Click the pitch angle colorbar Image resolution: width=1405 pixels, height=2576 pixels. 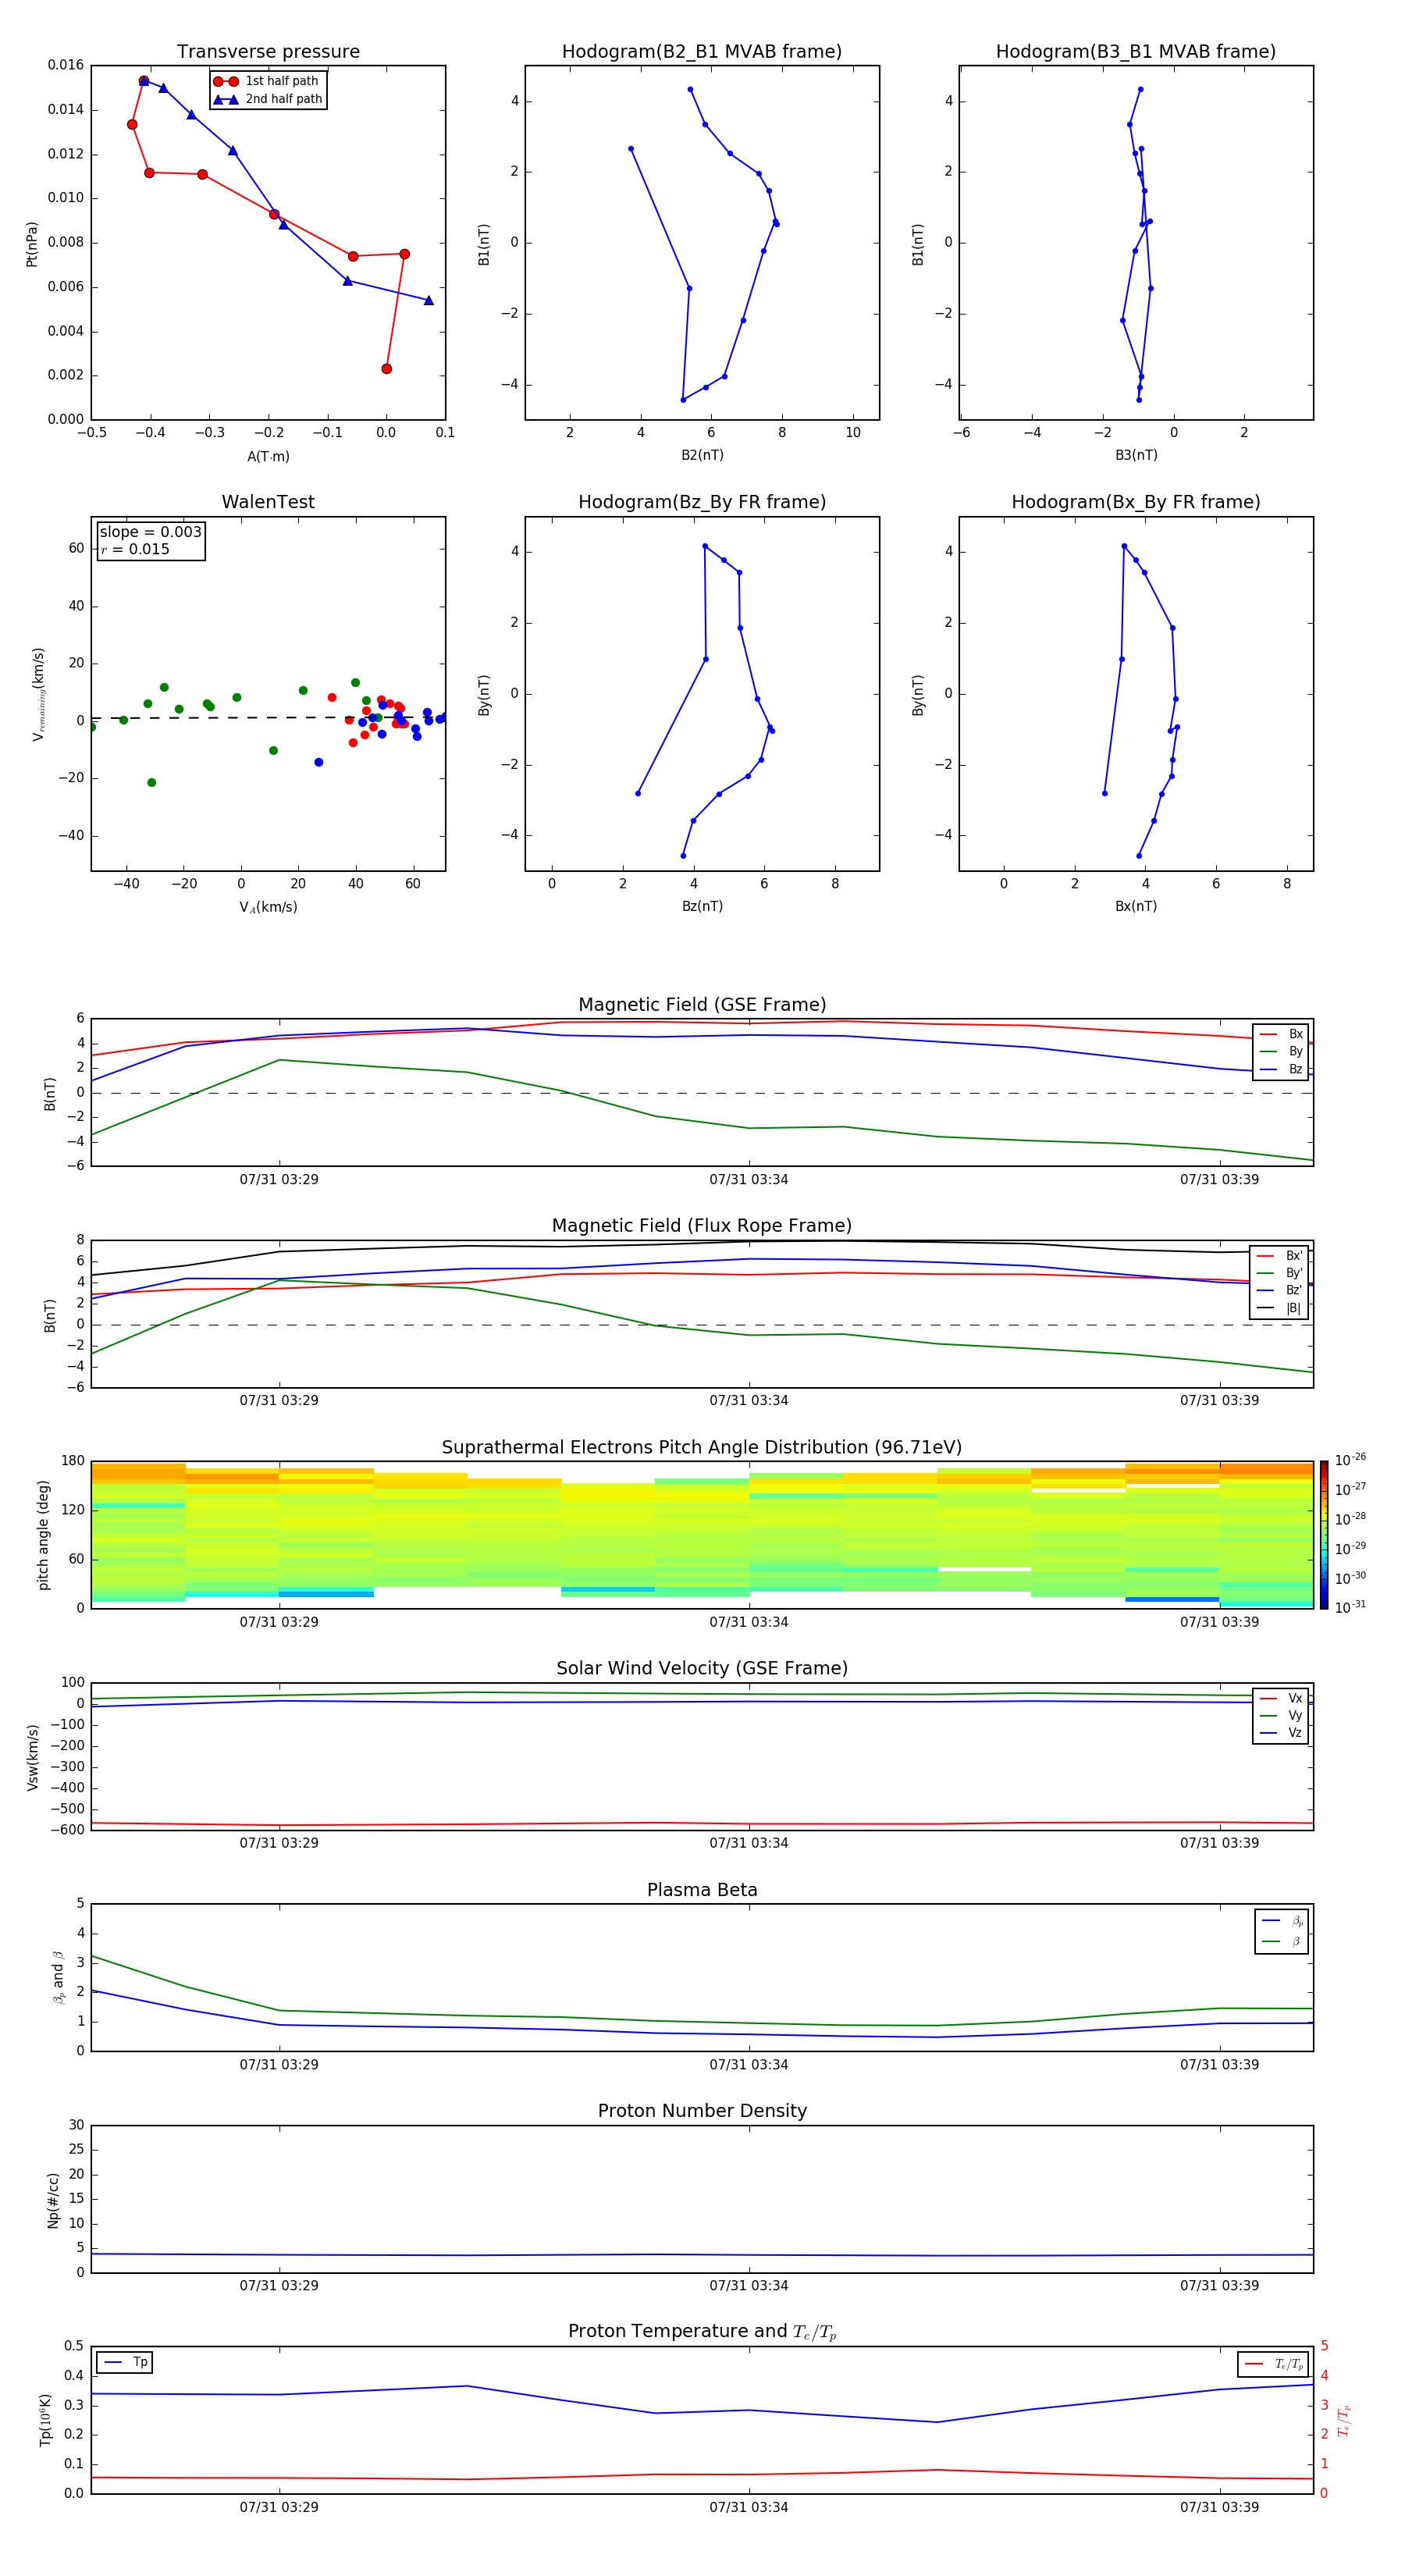(x=1323, y=1534)
